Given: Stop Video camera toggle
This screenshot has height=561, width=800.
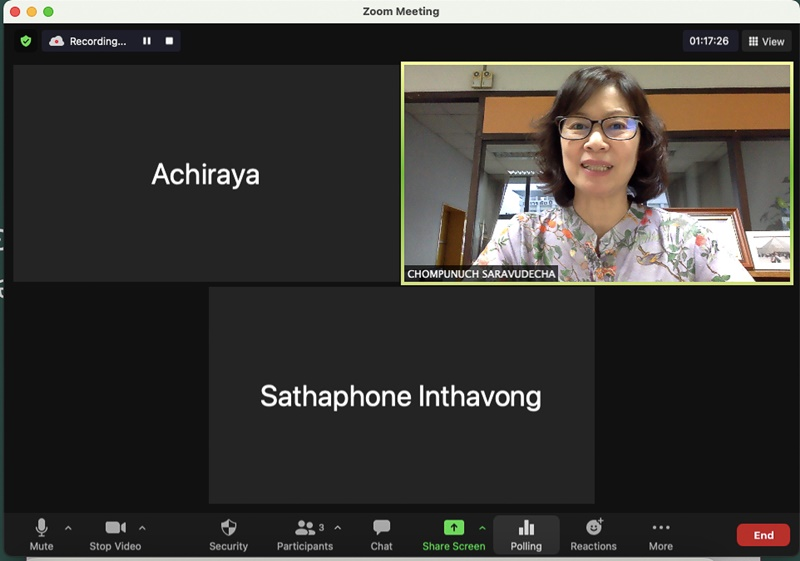Looking at the screenshot, I should pyautogui.click(x=115, y=534).
